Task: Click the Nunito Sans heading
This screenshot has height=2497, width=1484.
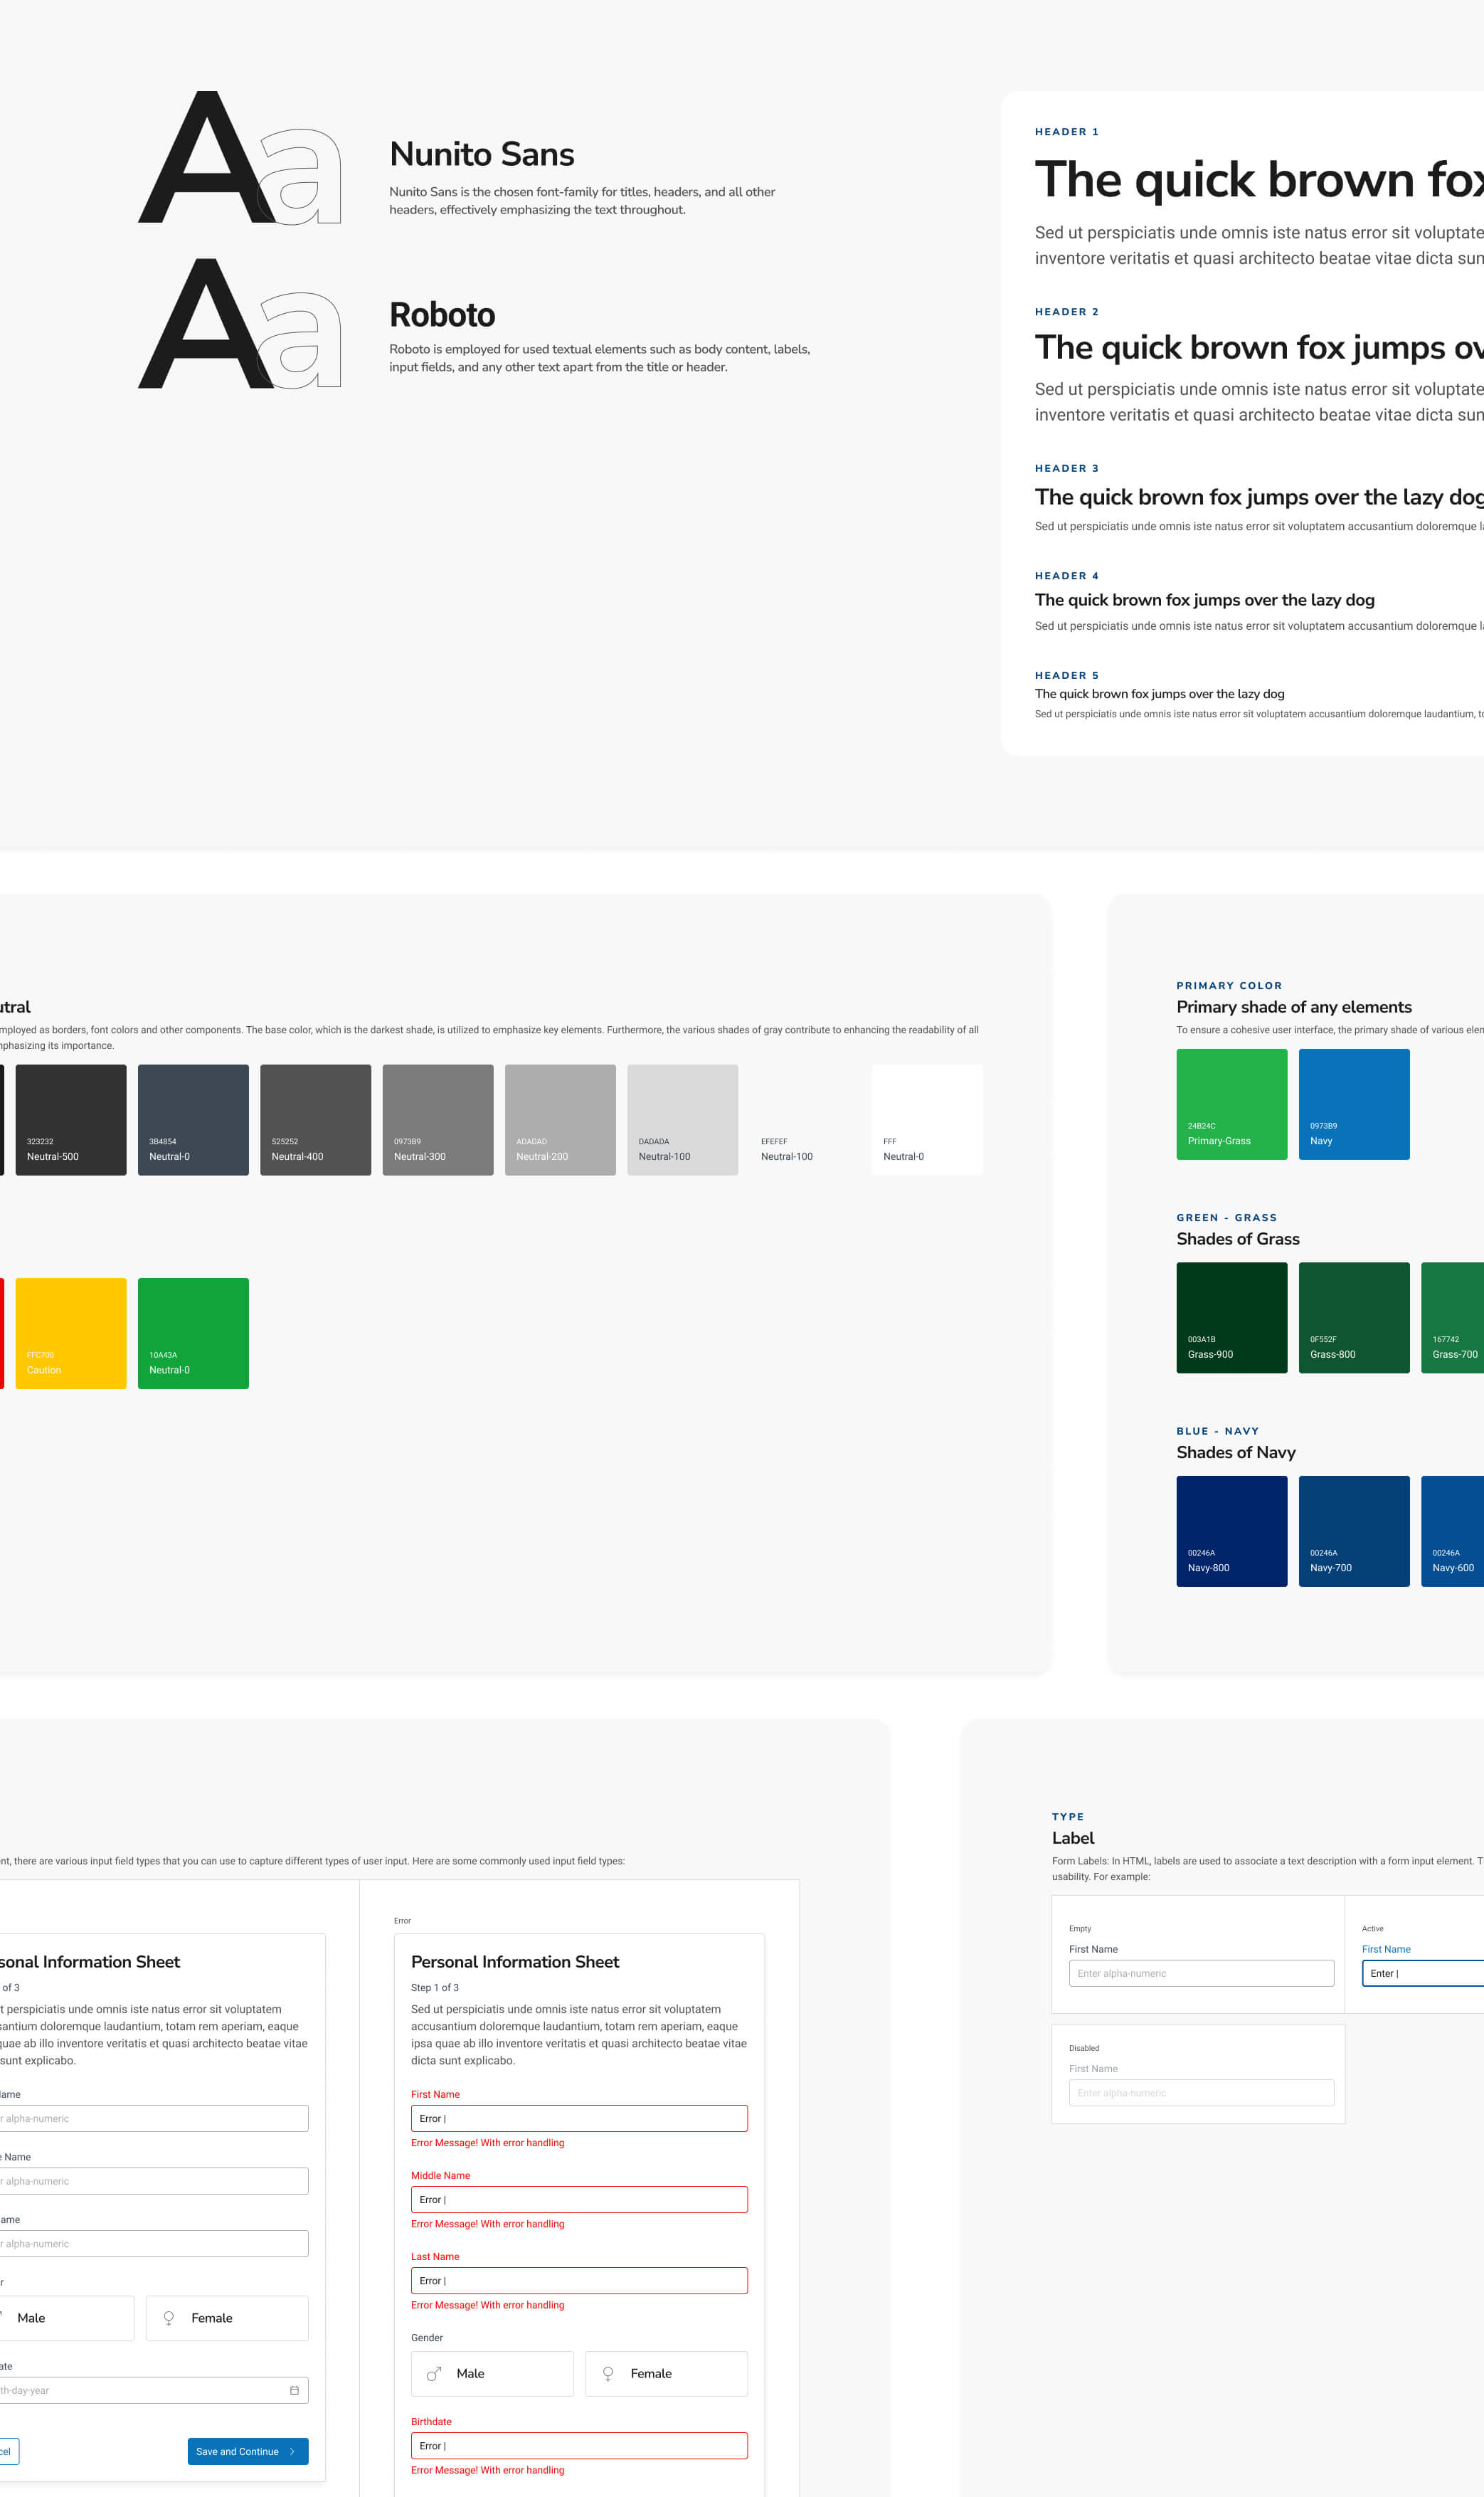Action: pos(482,154)
